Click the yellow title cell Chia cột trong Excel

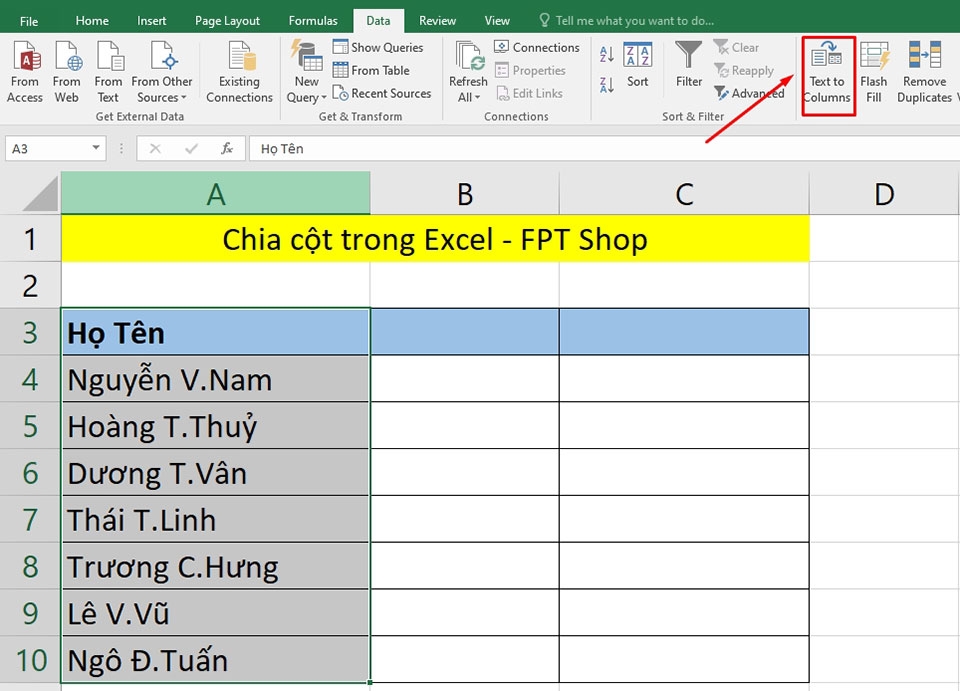tap(435, 239)
